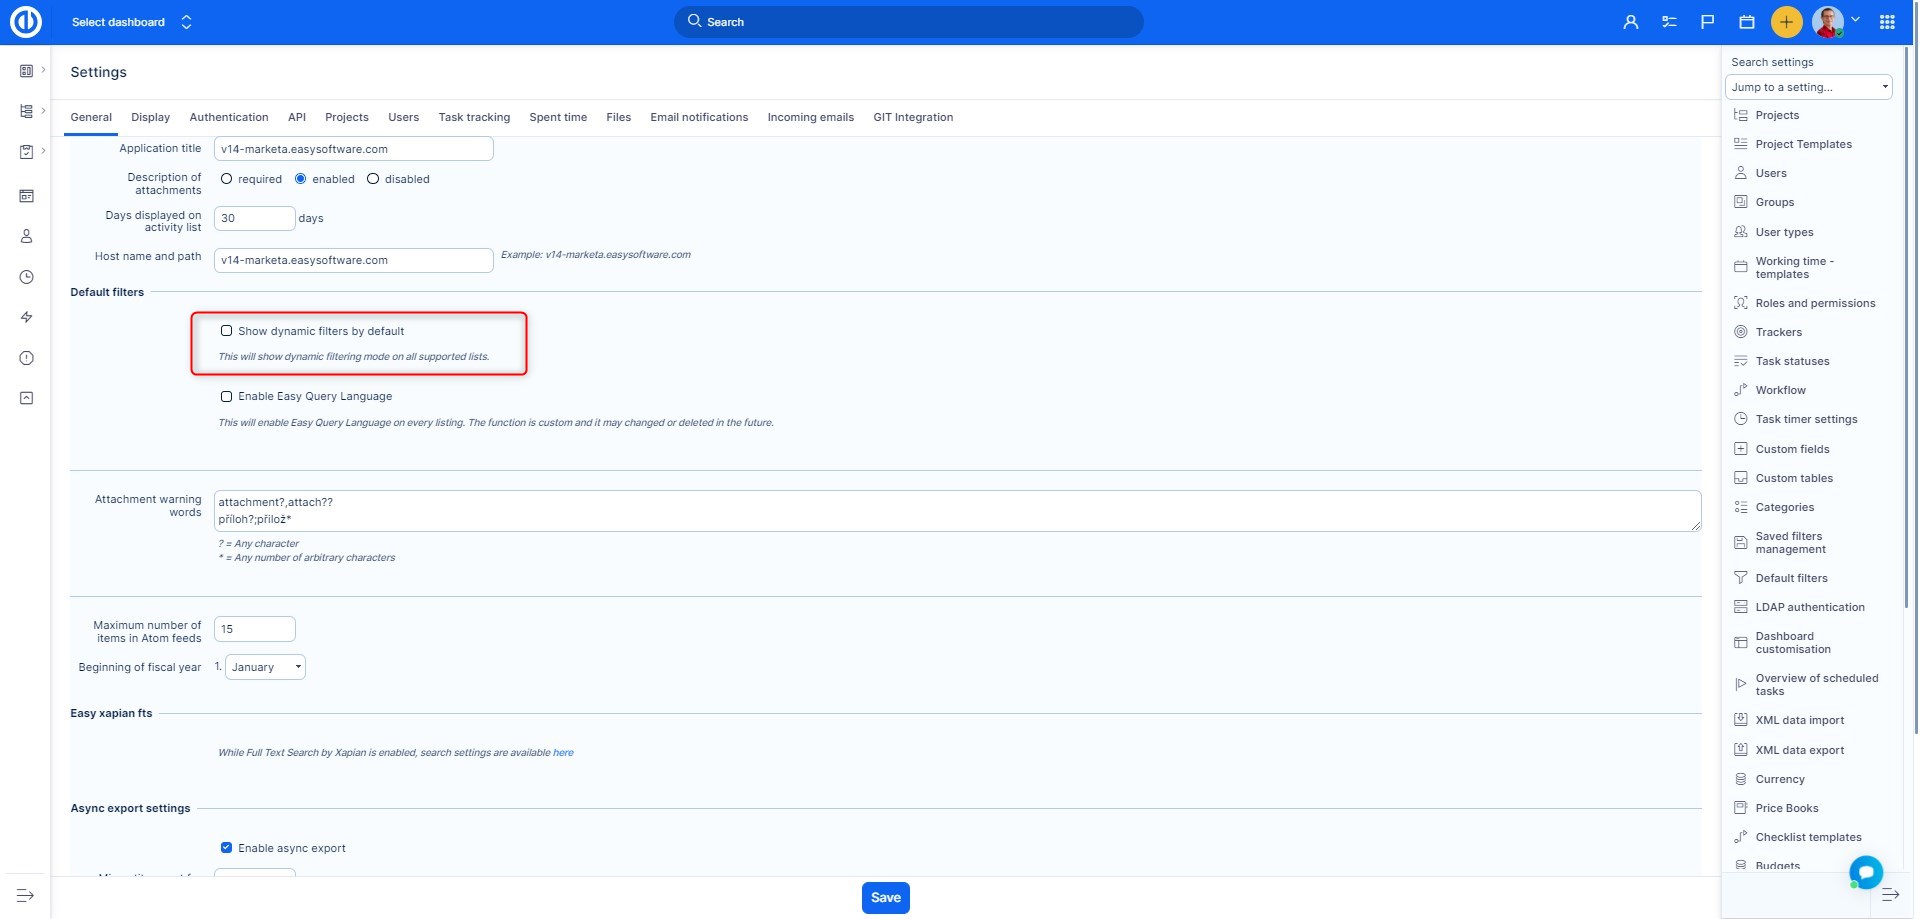Enable Show dynamic filters by default

pos(226,331)
